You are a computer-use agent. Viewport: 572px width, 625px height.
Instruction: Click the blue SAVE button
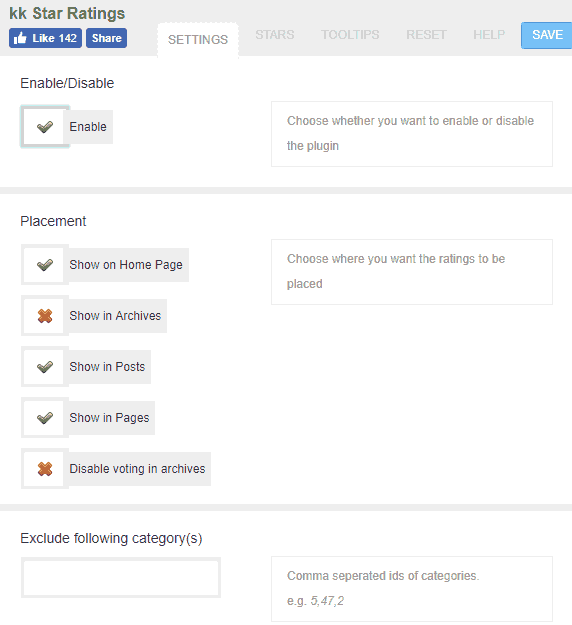[x=547, y=35]
